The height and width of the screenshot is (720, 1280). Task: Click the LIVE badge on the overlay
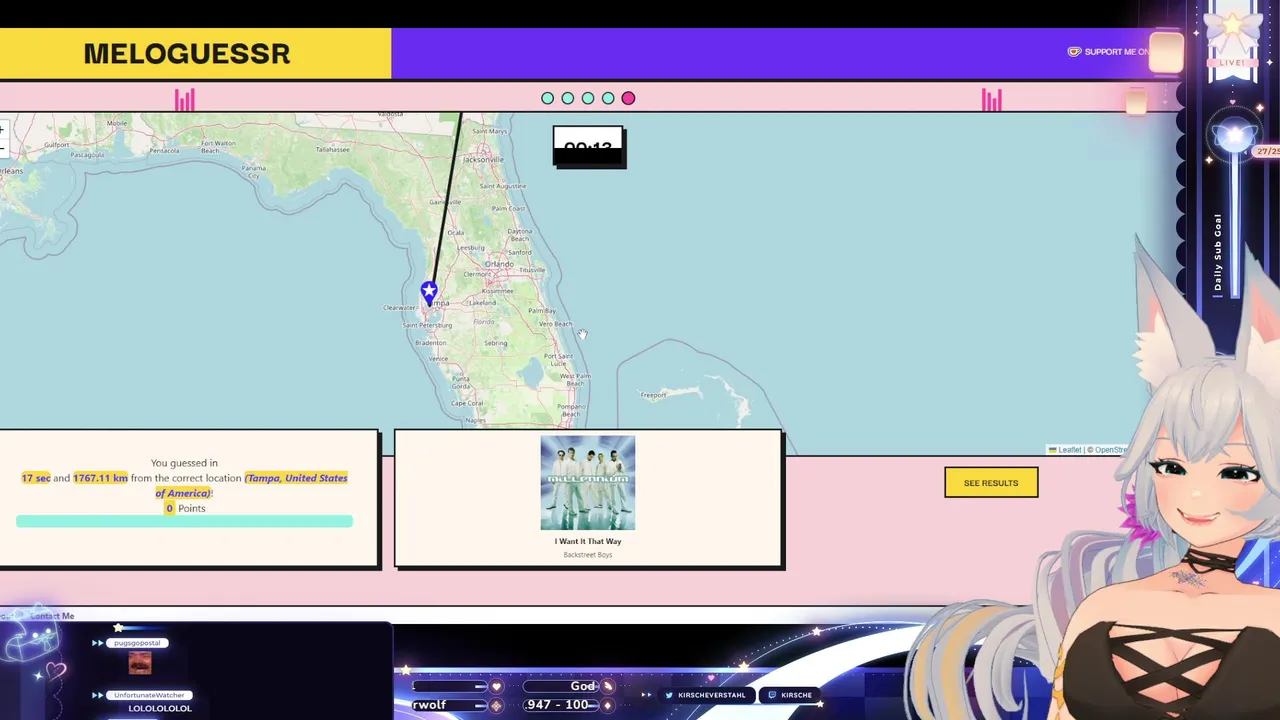(1231, 62)
